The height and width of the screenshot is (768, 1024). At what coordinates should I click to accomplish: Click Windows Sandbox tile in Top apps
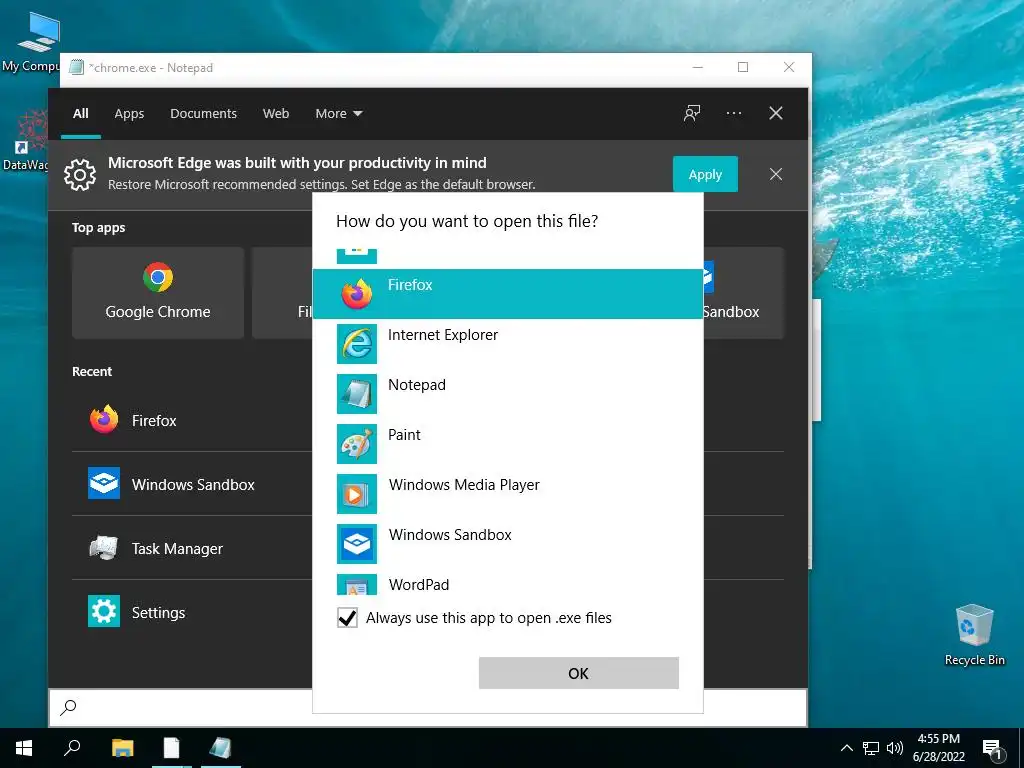[x=743, y=293]
